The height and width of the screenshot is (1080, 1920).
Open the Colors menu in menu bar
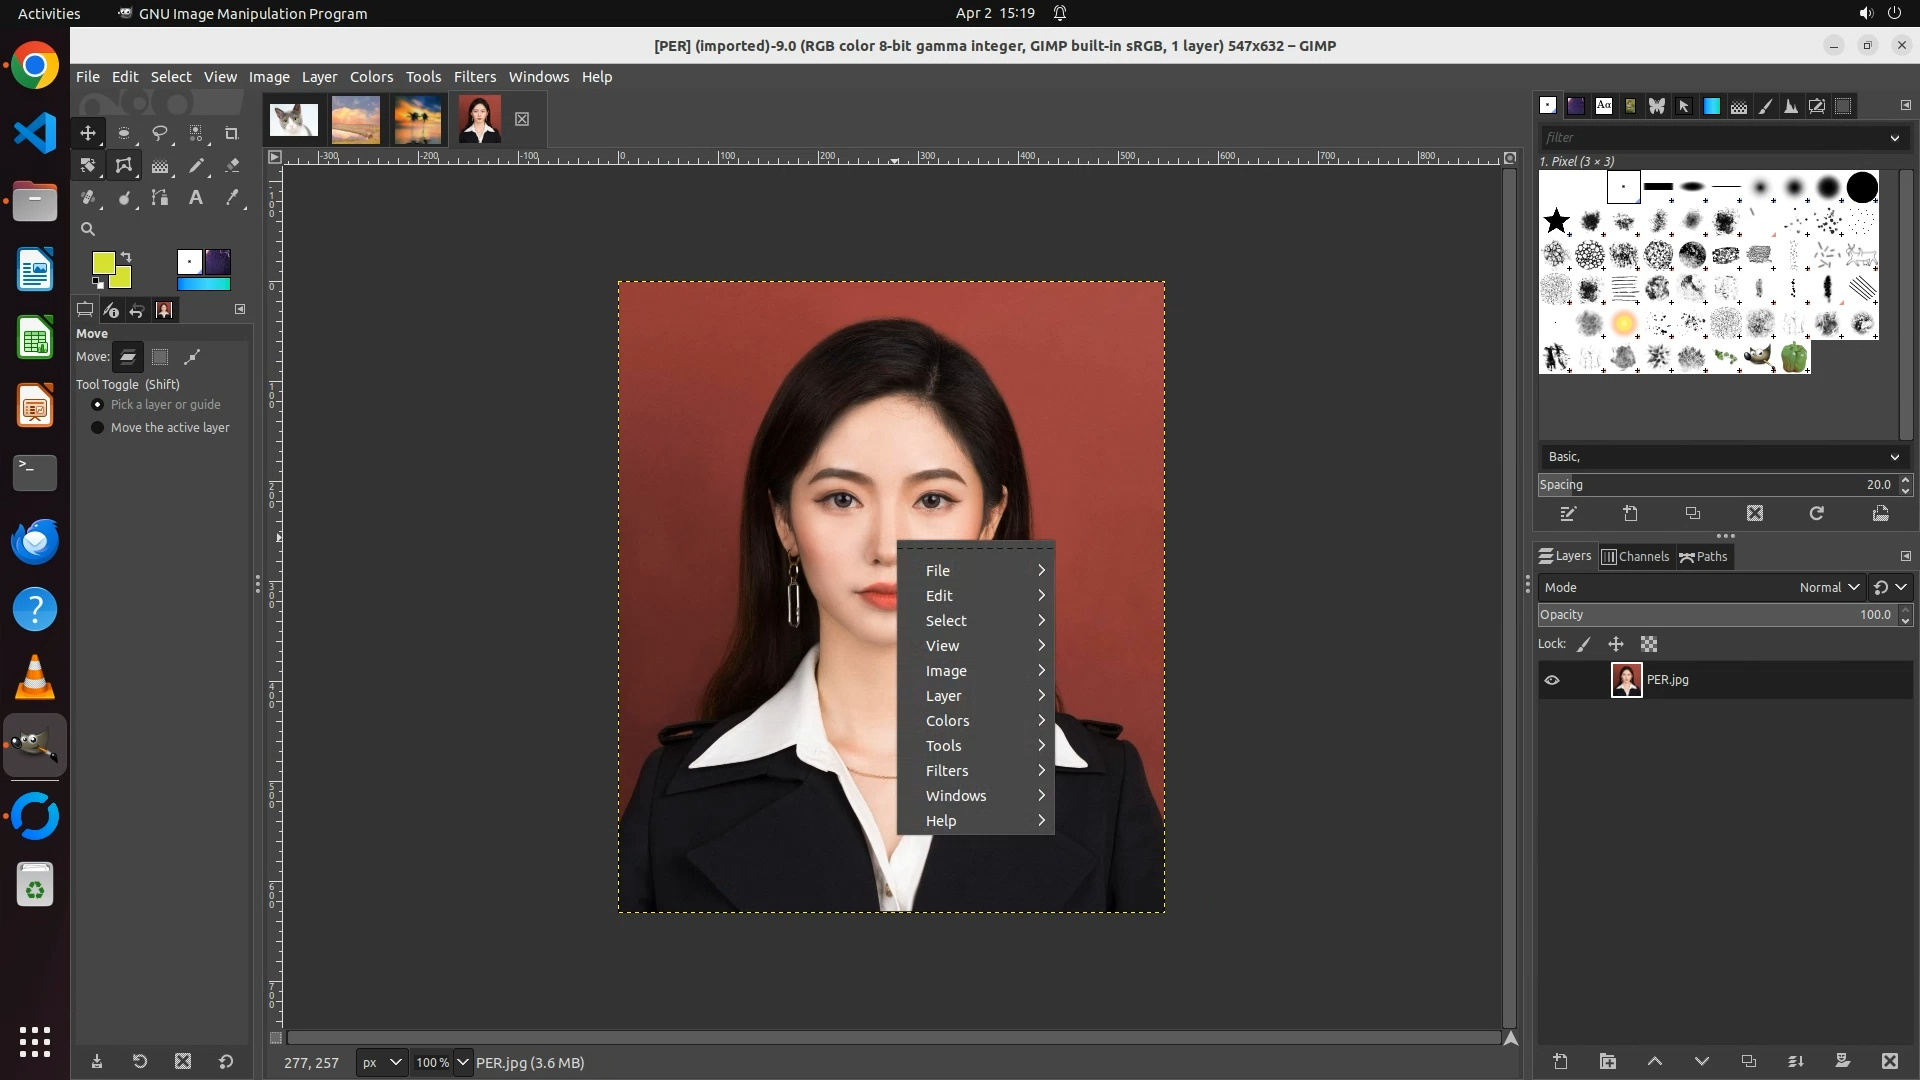(x=371, y=77)
